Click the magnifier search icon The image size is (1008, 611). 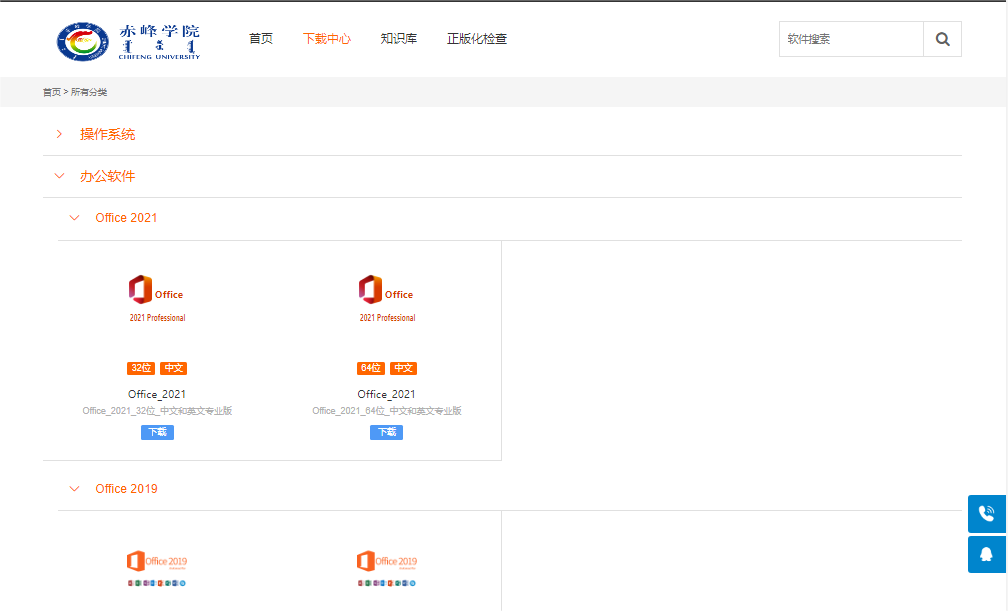pyautogui.click(x=942, y=39)
